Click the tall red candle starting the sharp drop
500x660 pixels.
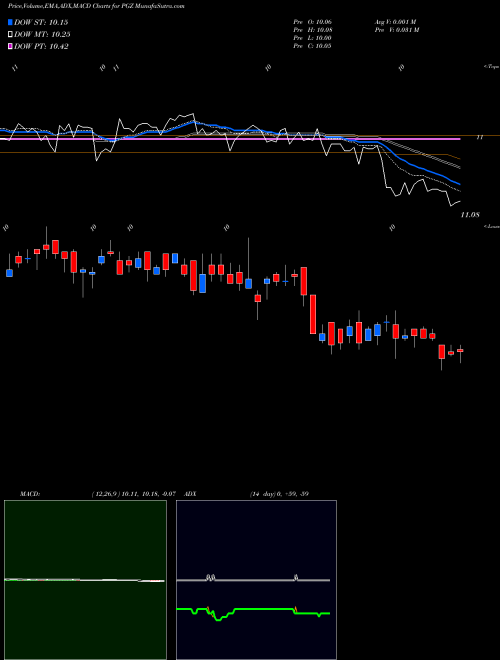point(313,314)
